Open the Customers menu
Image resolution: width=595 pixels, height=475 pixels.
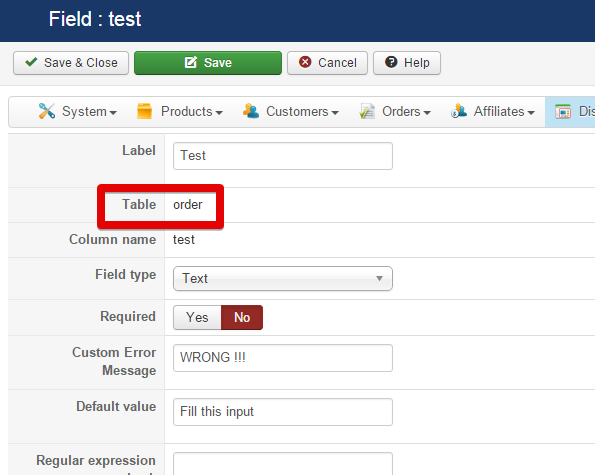[x=291, y=112]
